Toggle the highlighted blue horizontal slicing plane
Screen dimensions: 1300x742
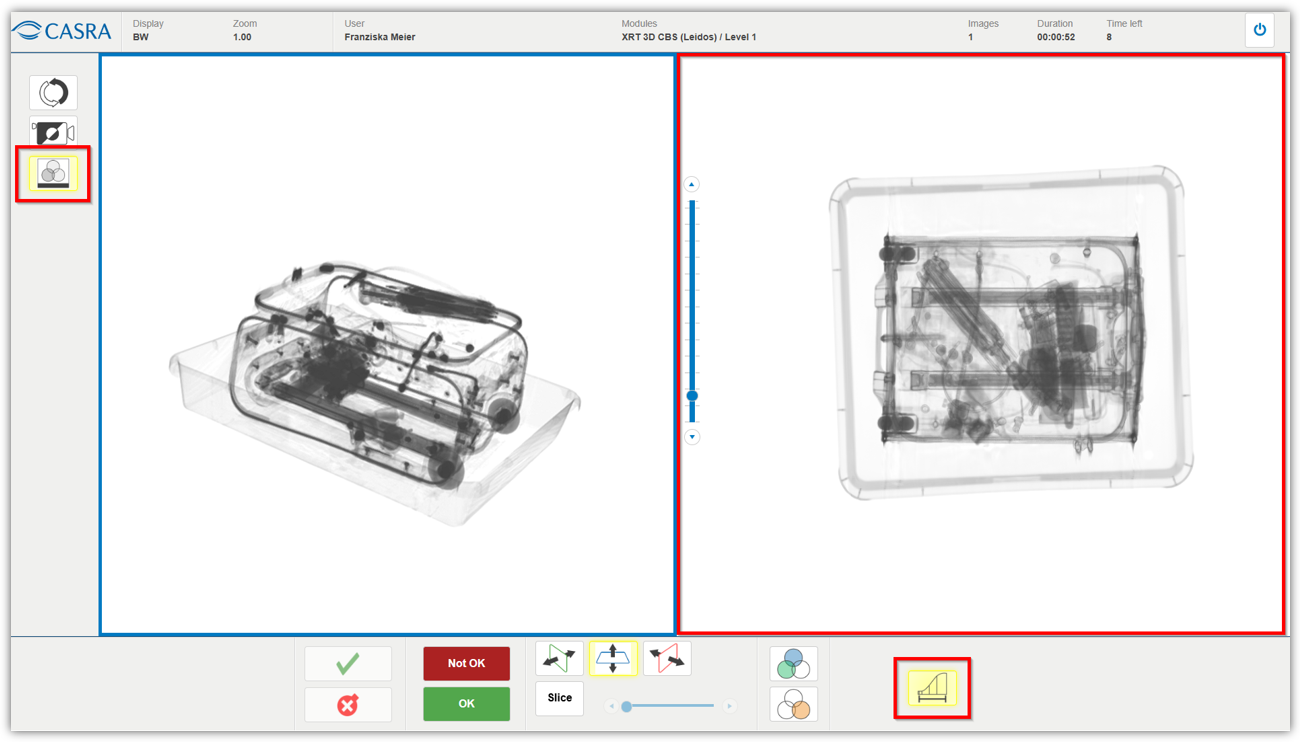tap(613, 658)
